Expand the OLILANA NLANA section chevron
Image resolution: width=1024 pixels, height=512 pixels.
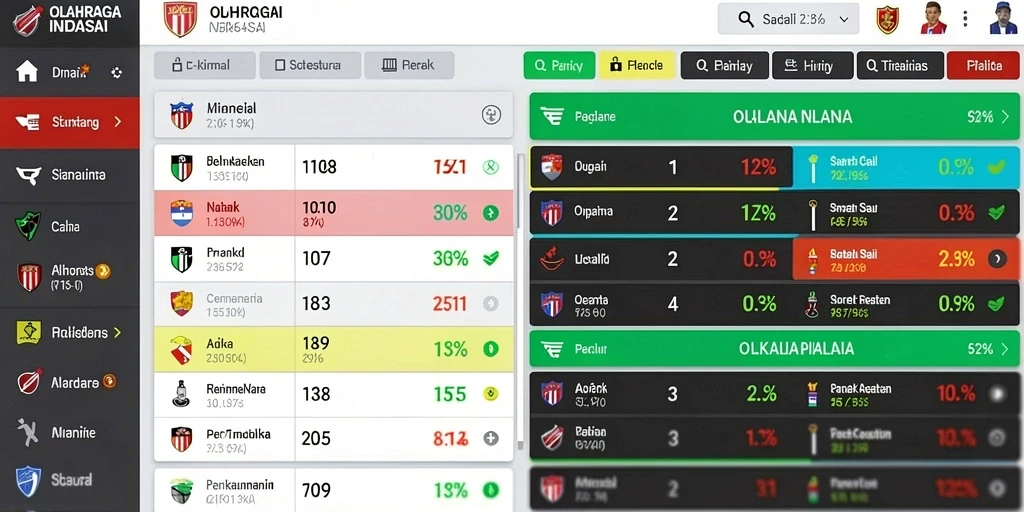tap(1005, 117)
